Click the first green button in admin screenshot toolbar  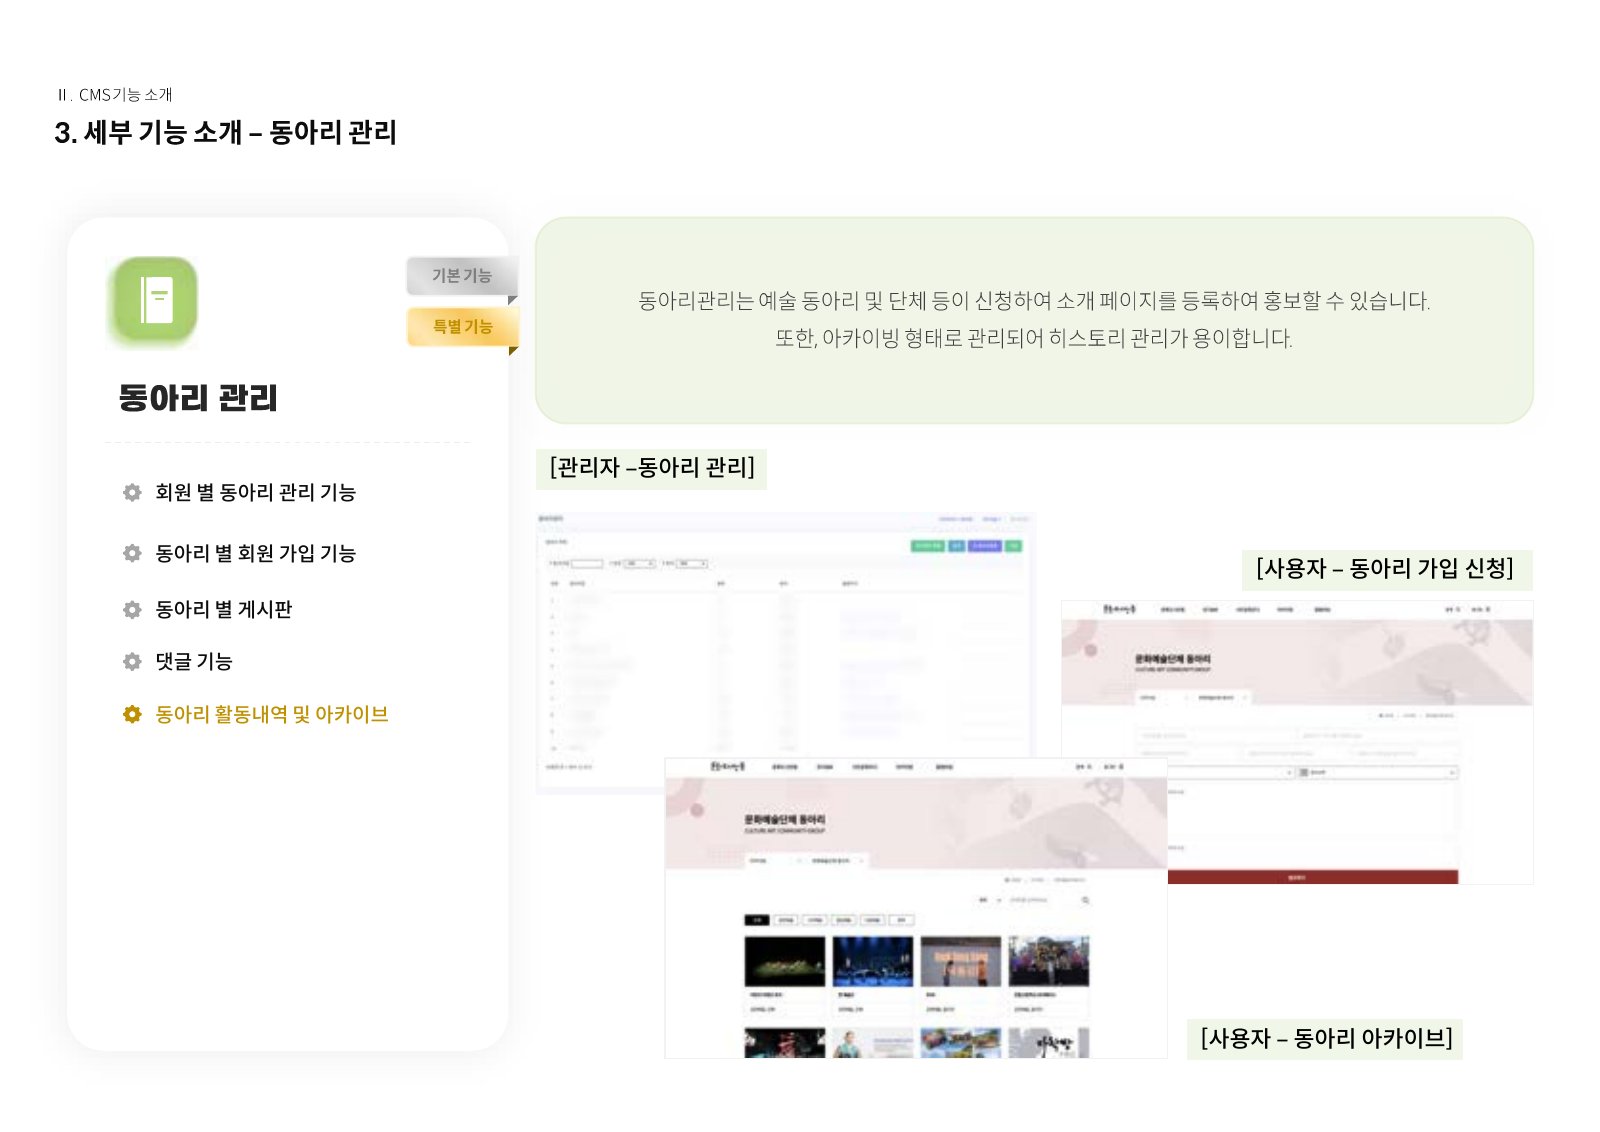[x=927, y=546]
